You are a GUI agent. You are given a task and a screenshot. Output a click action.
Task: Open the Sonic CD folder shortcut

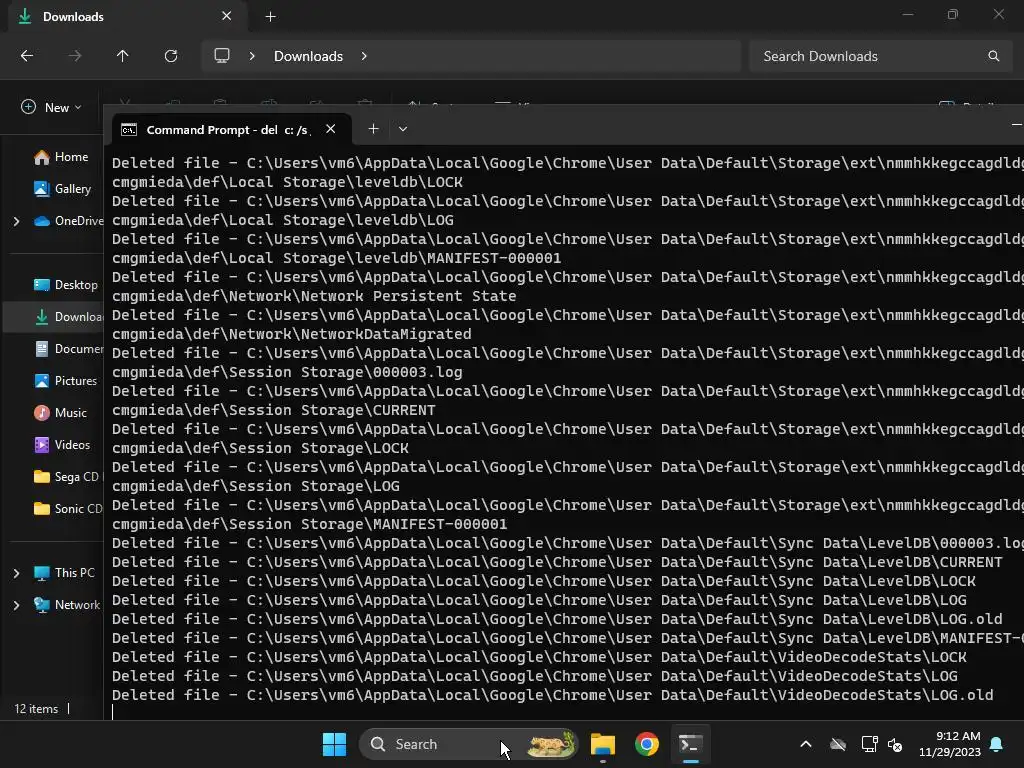click(67, 509)
